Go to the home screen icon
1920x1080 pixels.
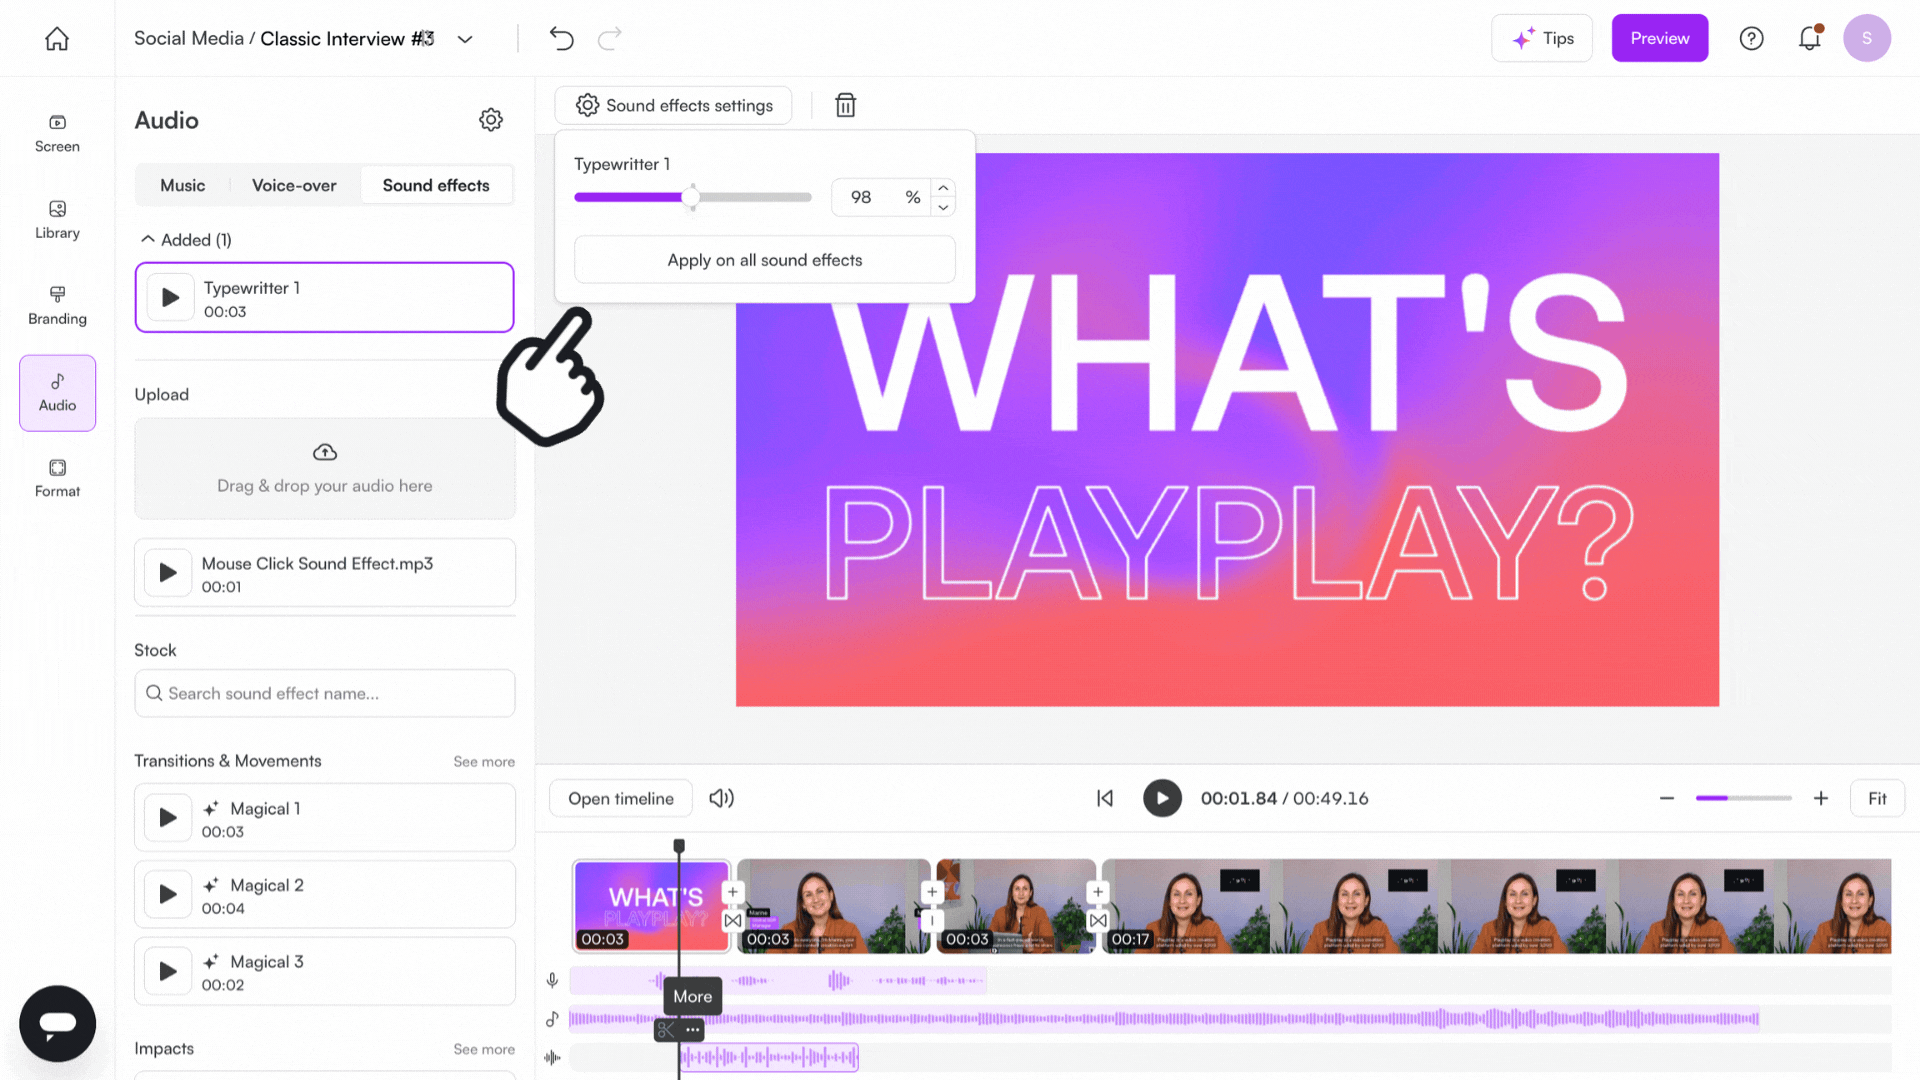point(57,39)
